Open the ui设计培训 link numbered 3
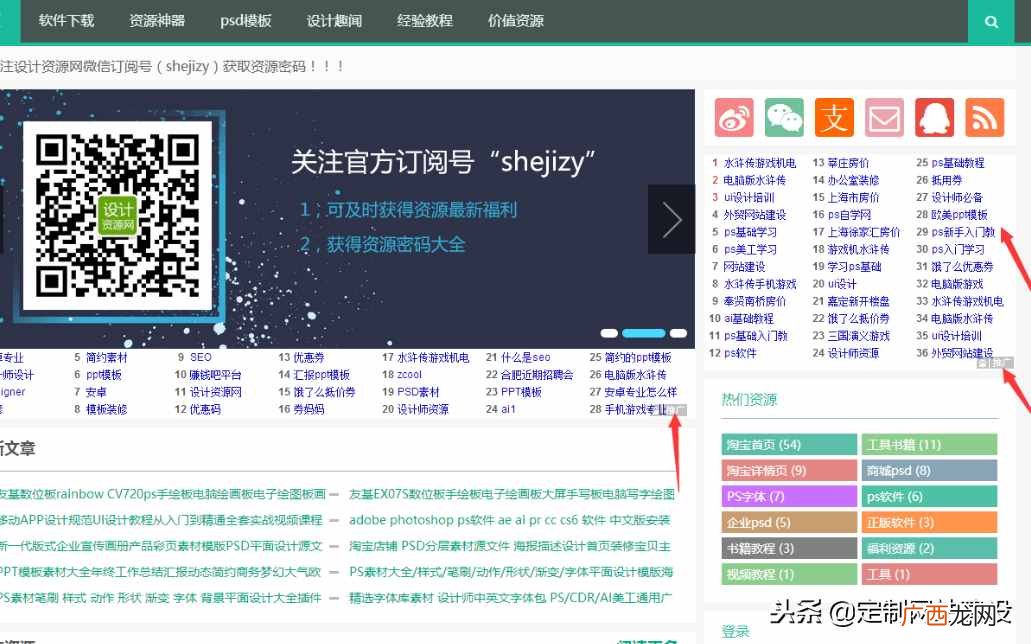 point(749,197)
